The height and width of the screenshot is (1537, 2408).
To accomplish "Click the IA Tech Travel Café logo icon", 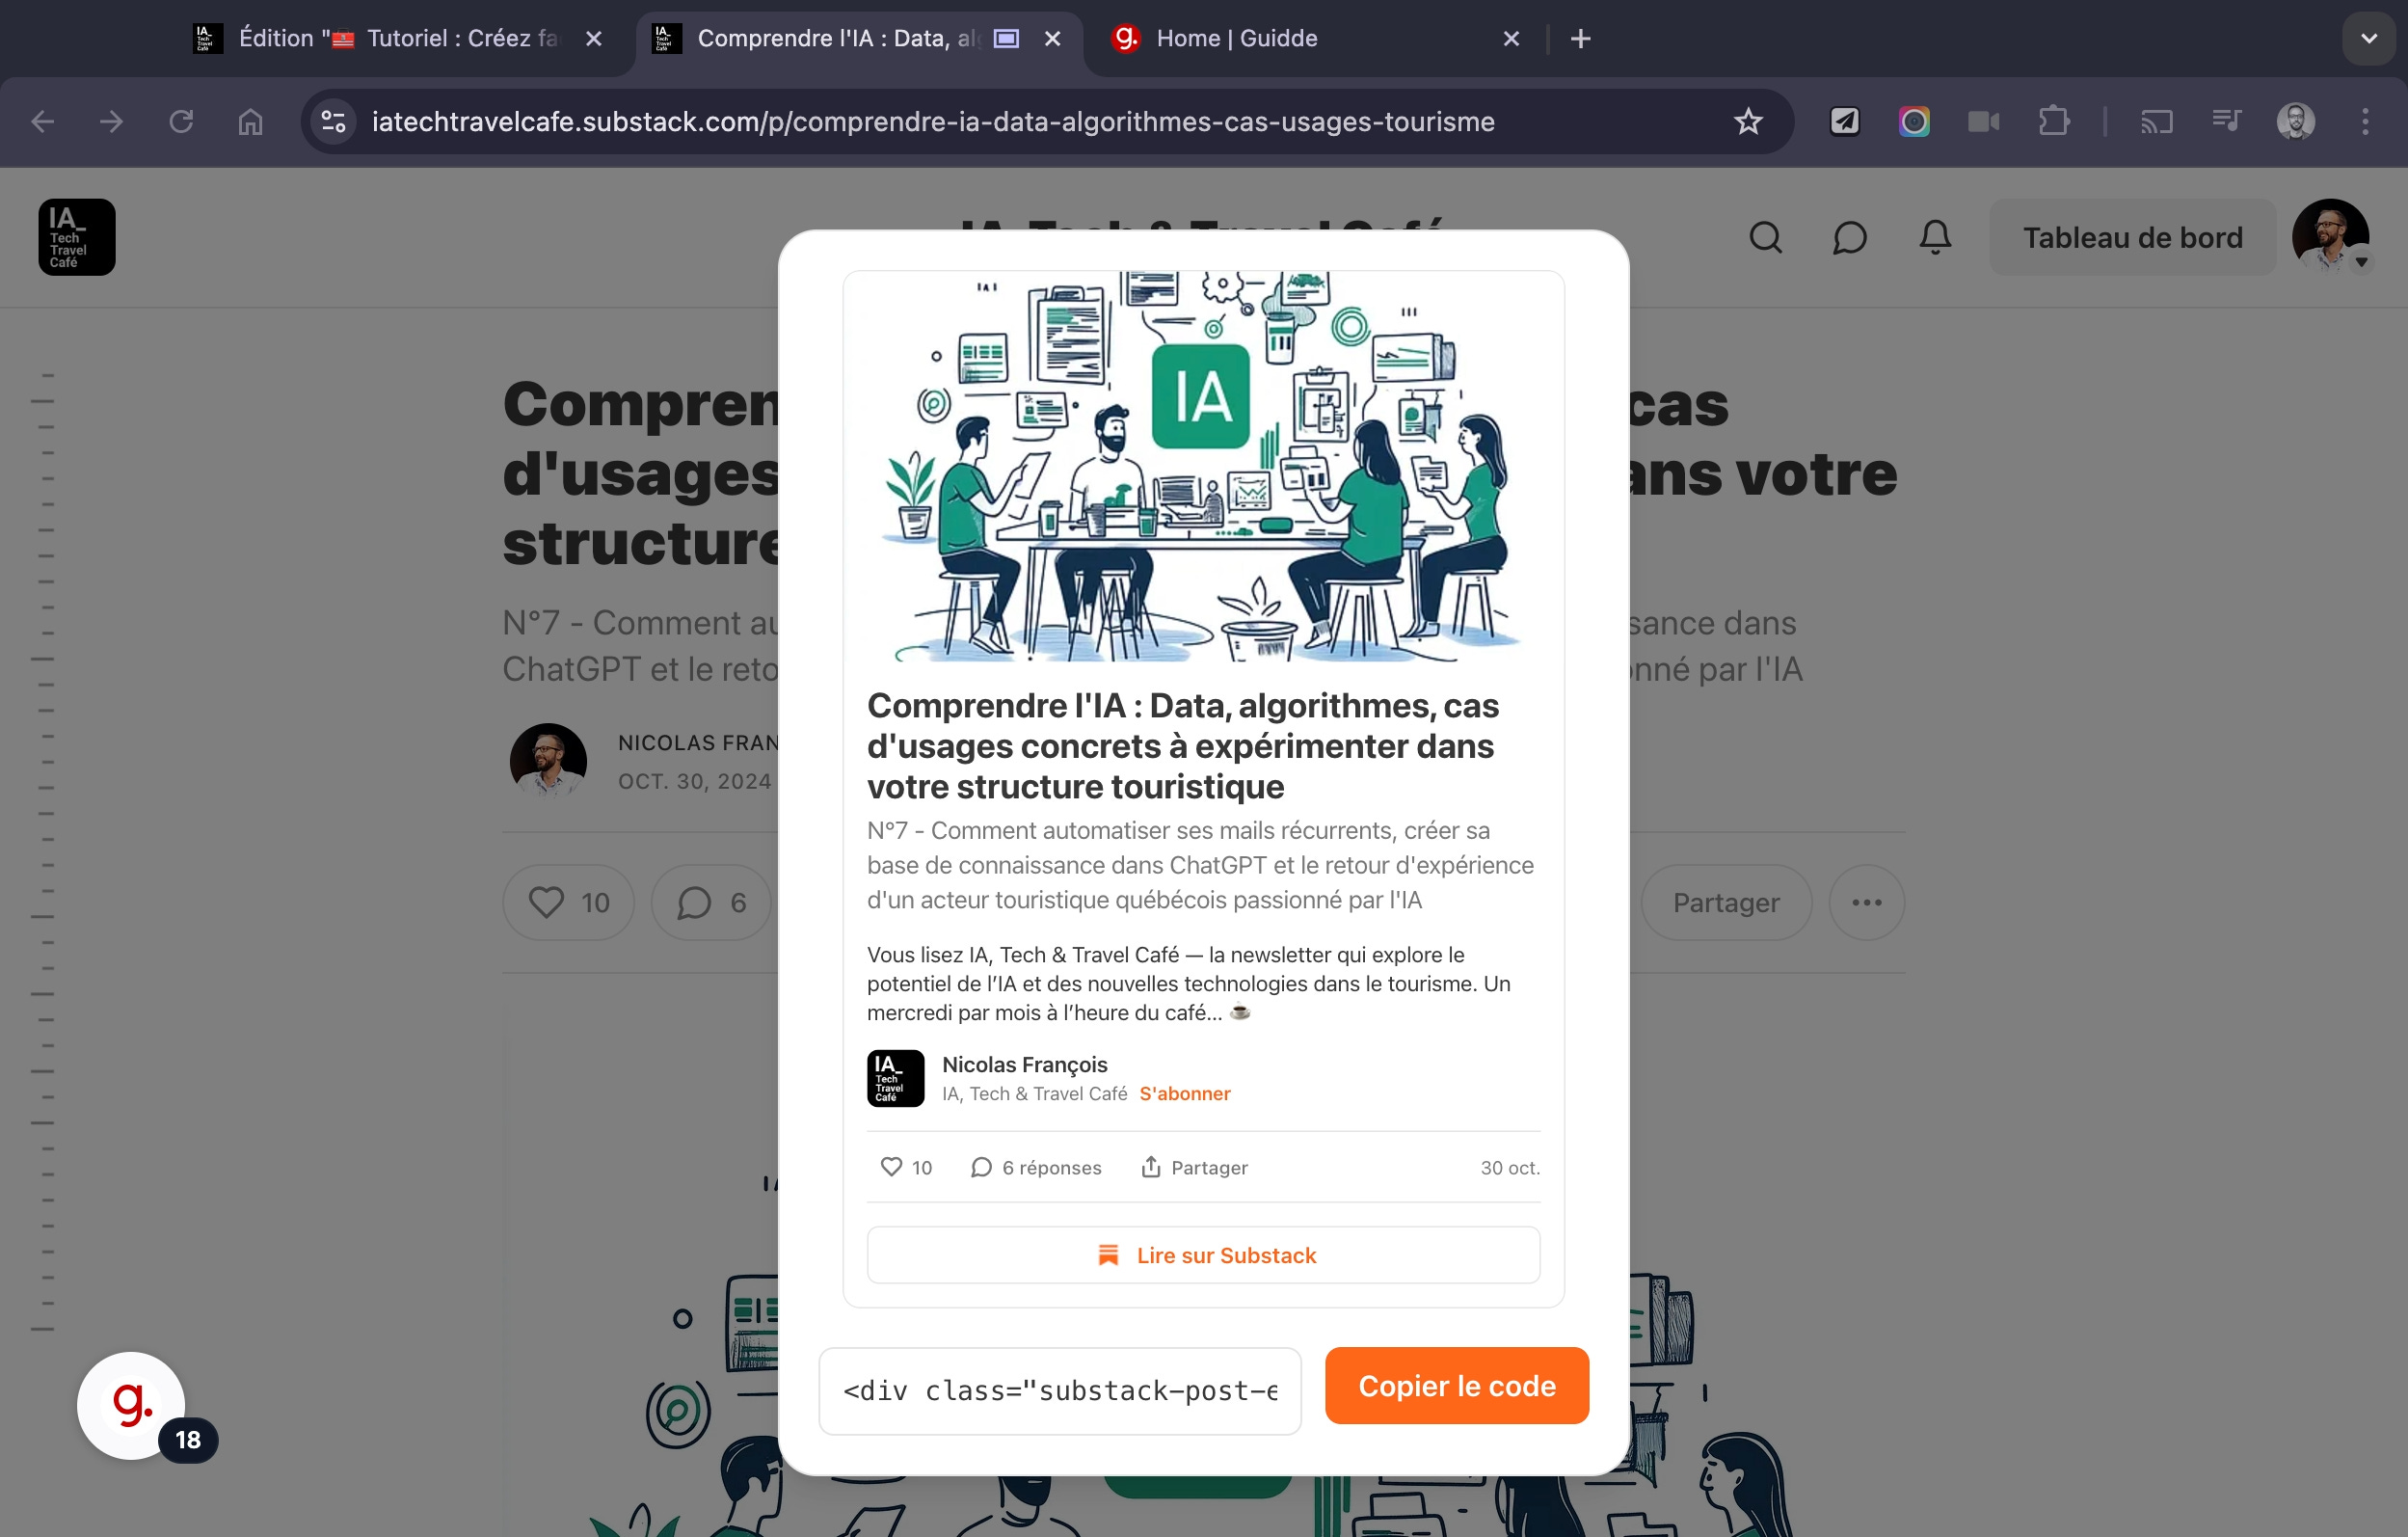I will (x=75, y=235).
